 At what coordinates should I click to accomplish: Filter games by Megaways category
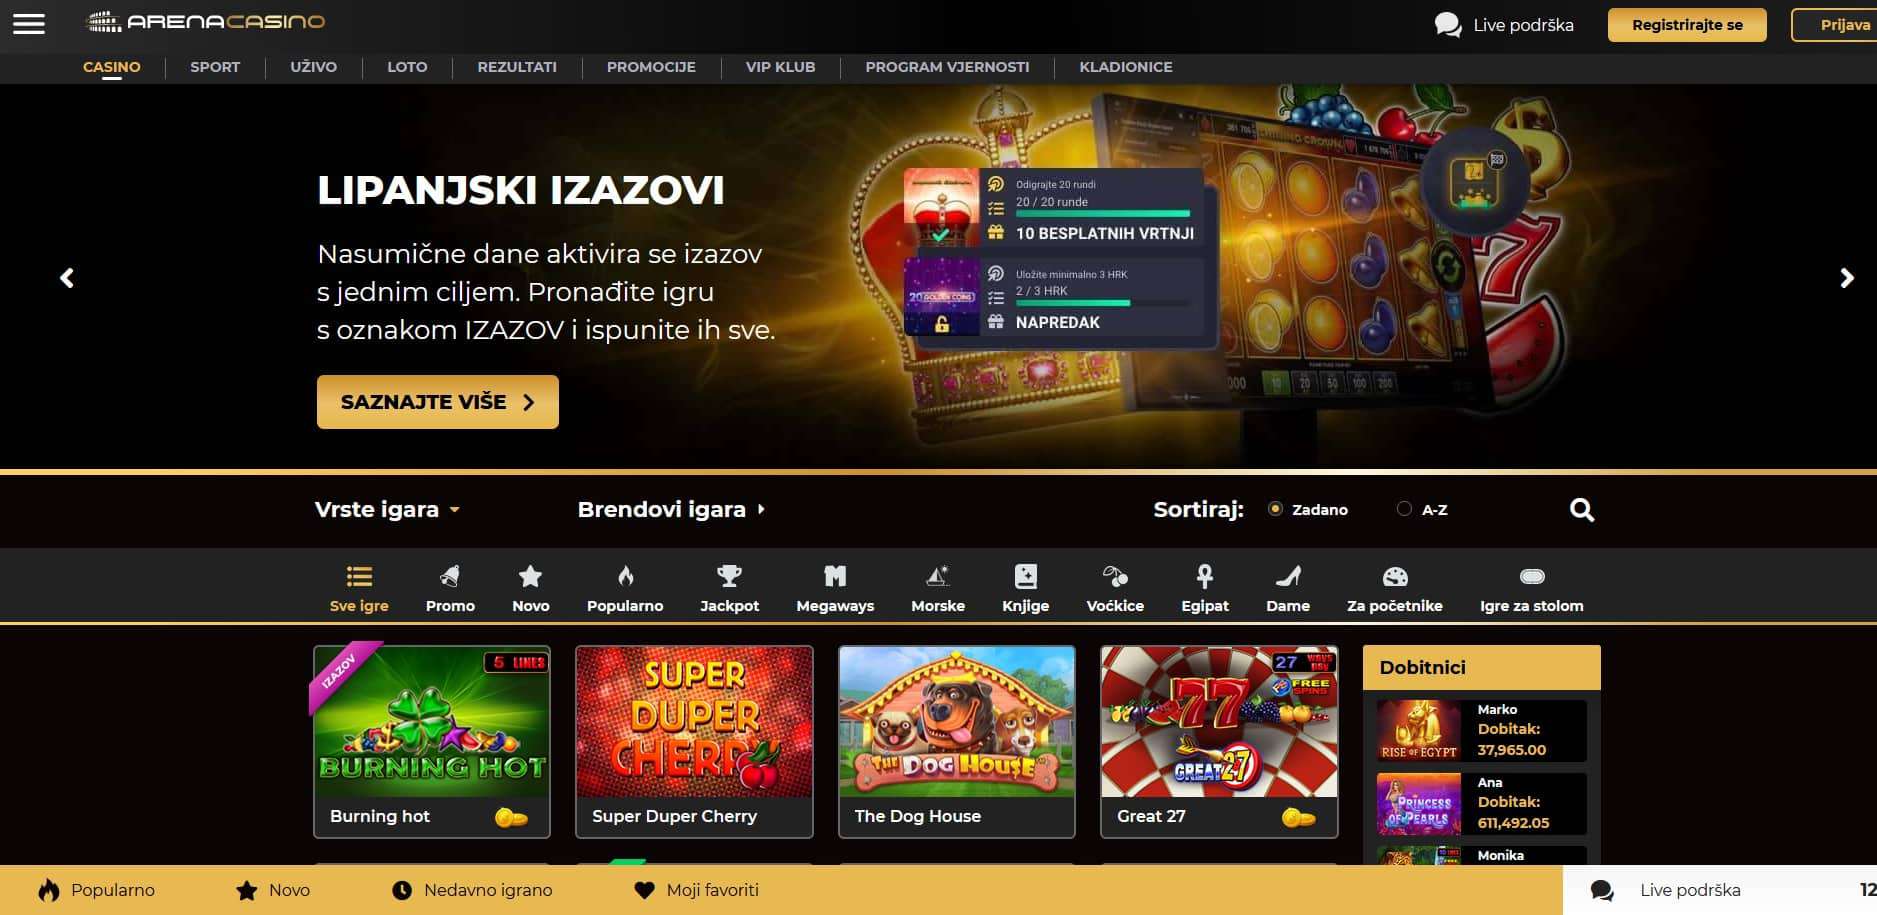[x=835, y=589]
